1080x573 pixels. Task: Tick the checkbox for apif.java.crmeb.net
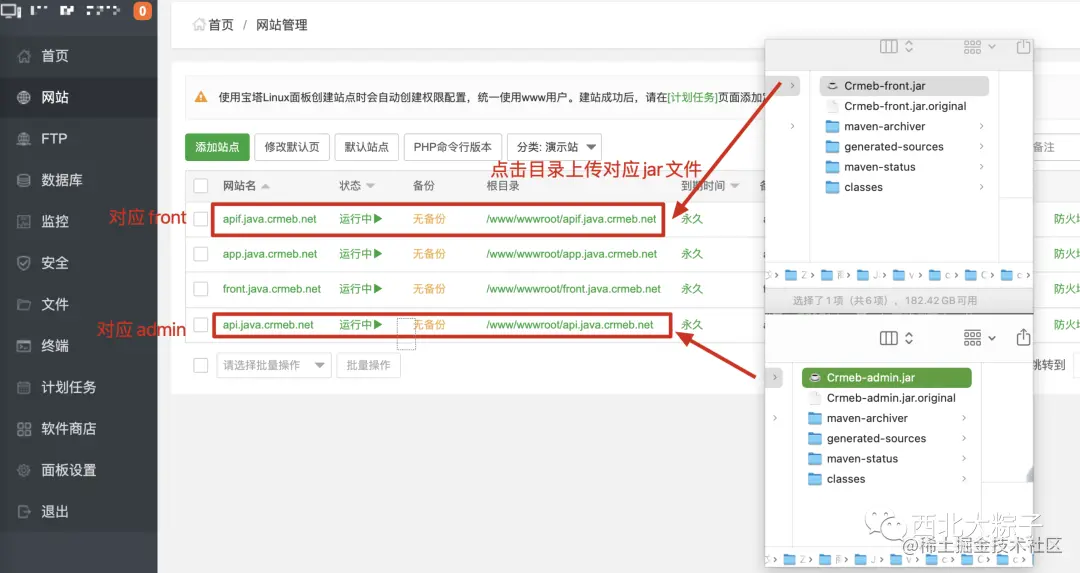[200, 219]
